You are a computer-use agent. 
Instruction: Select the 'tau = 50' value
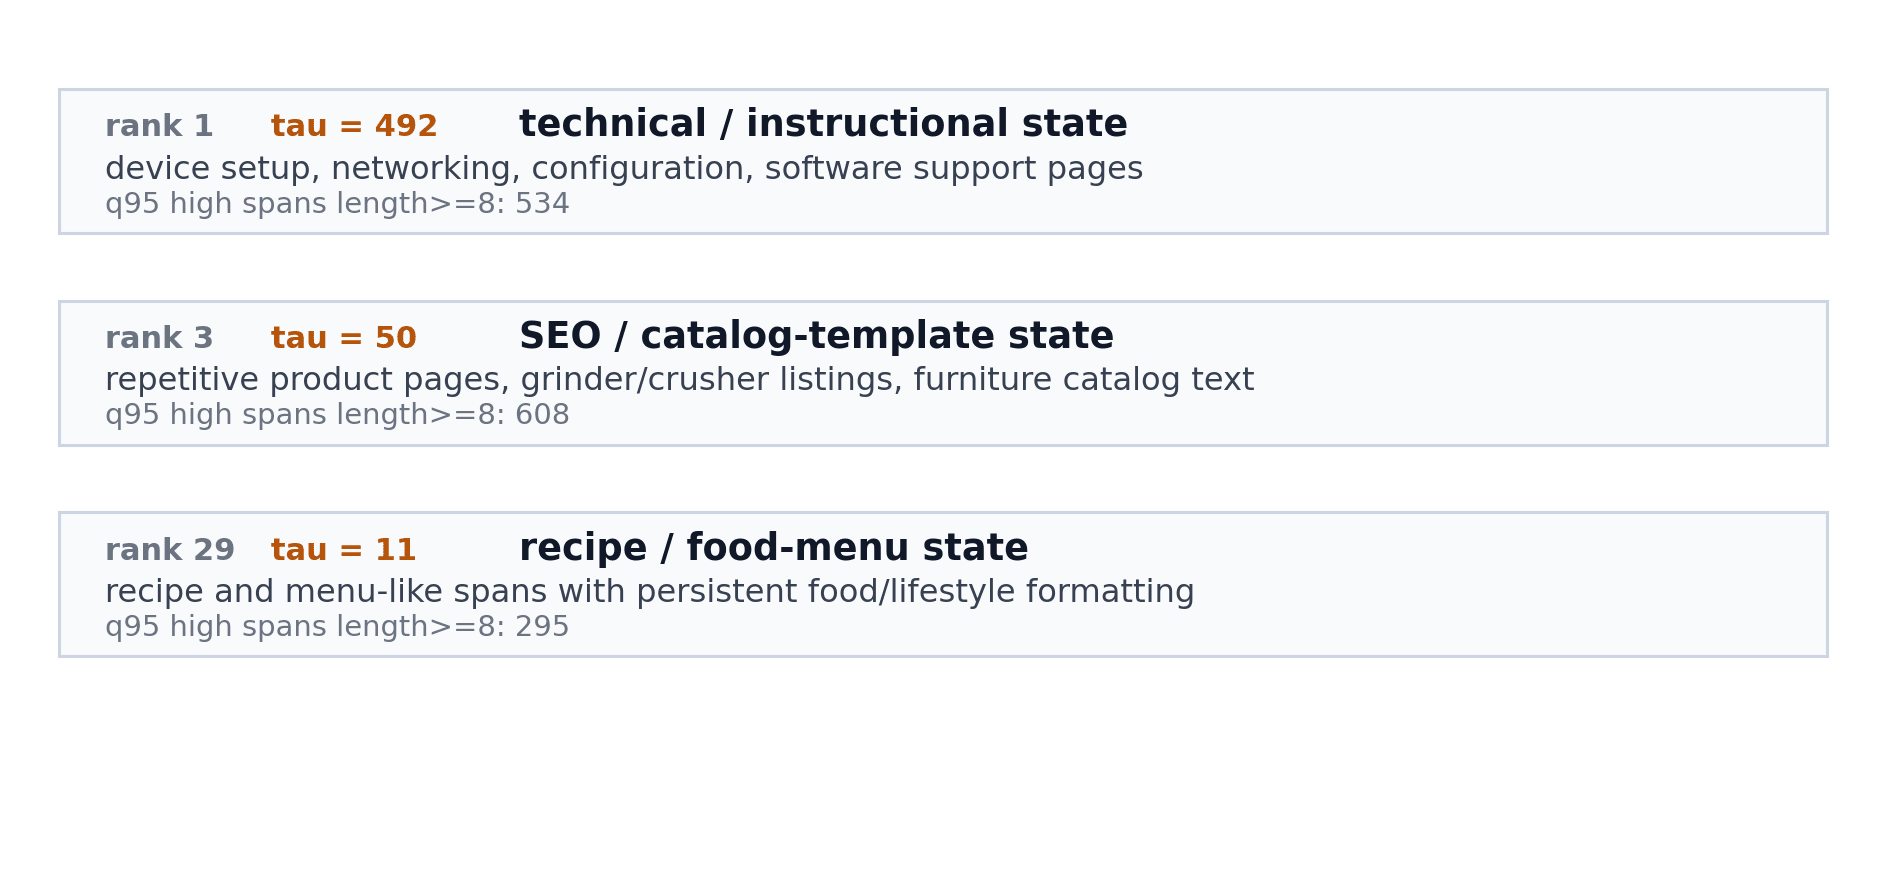(x=344, y=339)
